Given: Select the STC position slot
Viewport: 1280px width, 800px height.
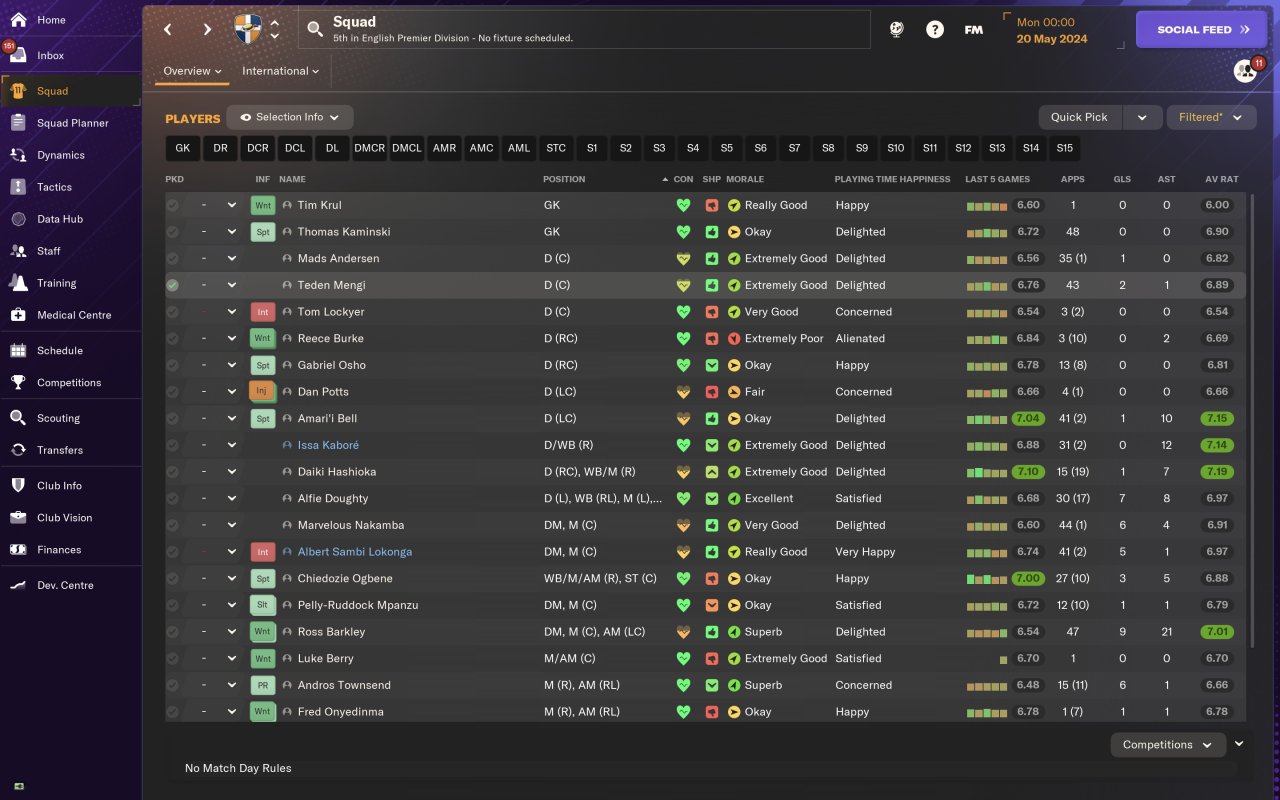Looking at the screenshot, I should pyautogui.click(x=556, y=148).
